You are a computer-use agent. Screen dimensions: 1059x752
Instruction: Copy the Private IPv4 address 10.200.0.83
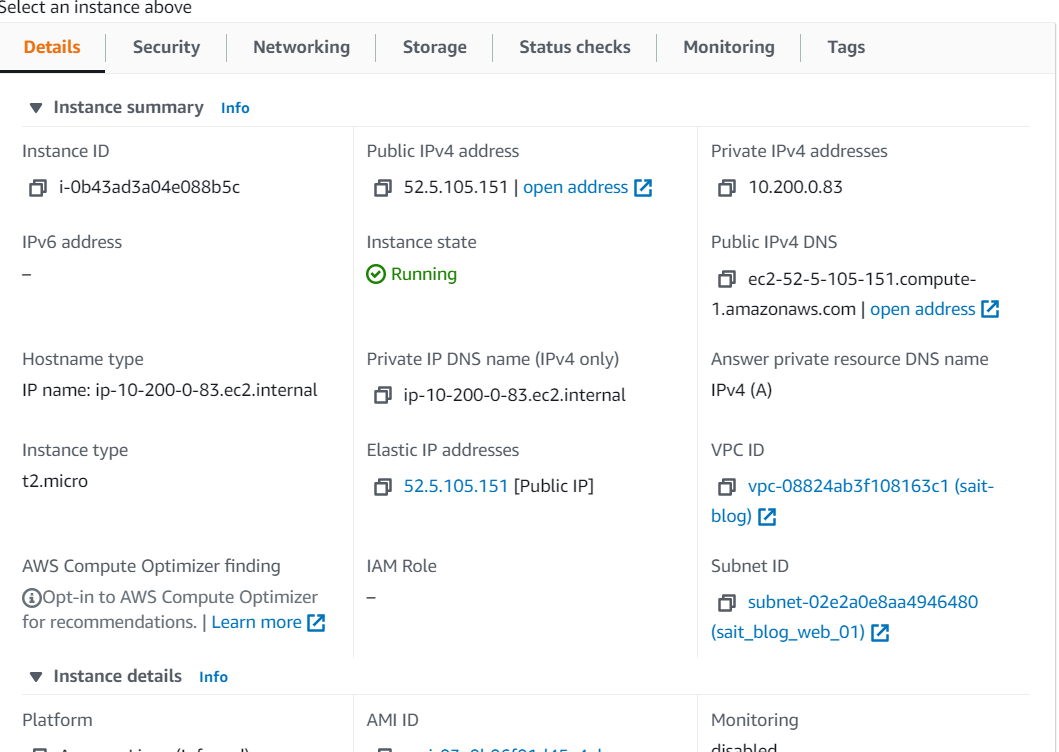727,188
